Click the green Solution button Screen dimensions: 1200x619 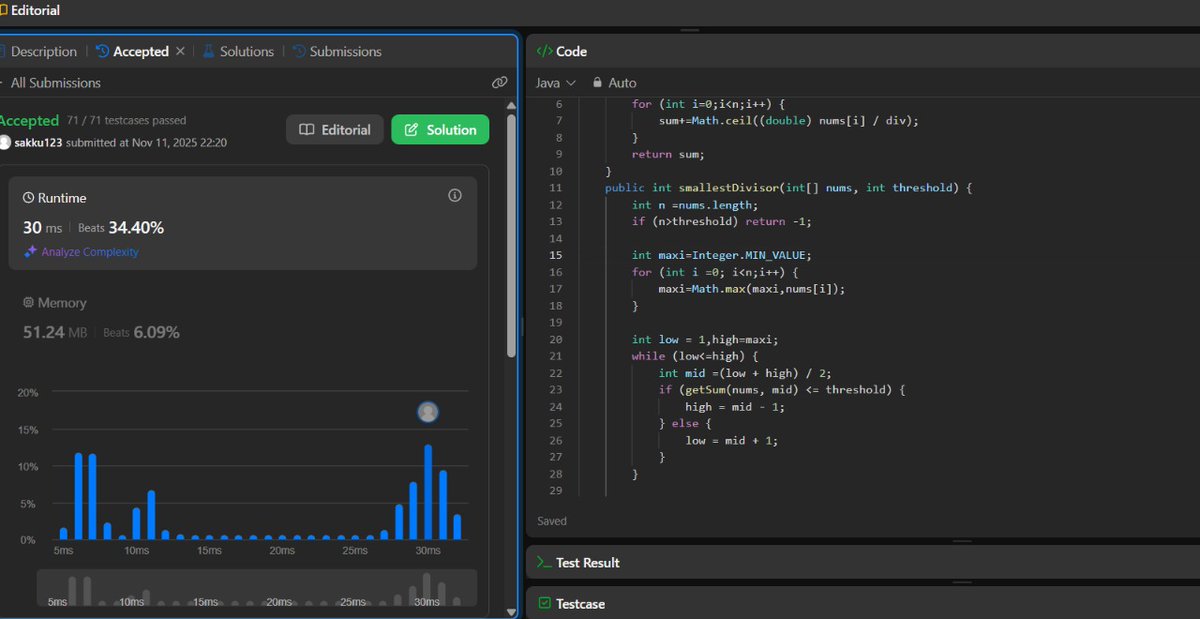point(440,129)
